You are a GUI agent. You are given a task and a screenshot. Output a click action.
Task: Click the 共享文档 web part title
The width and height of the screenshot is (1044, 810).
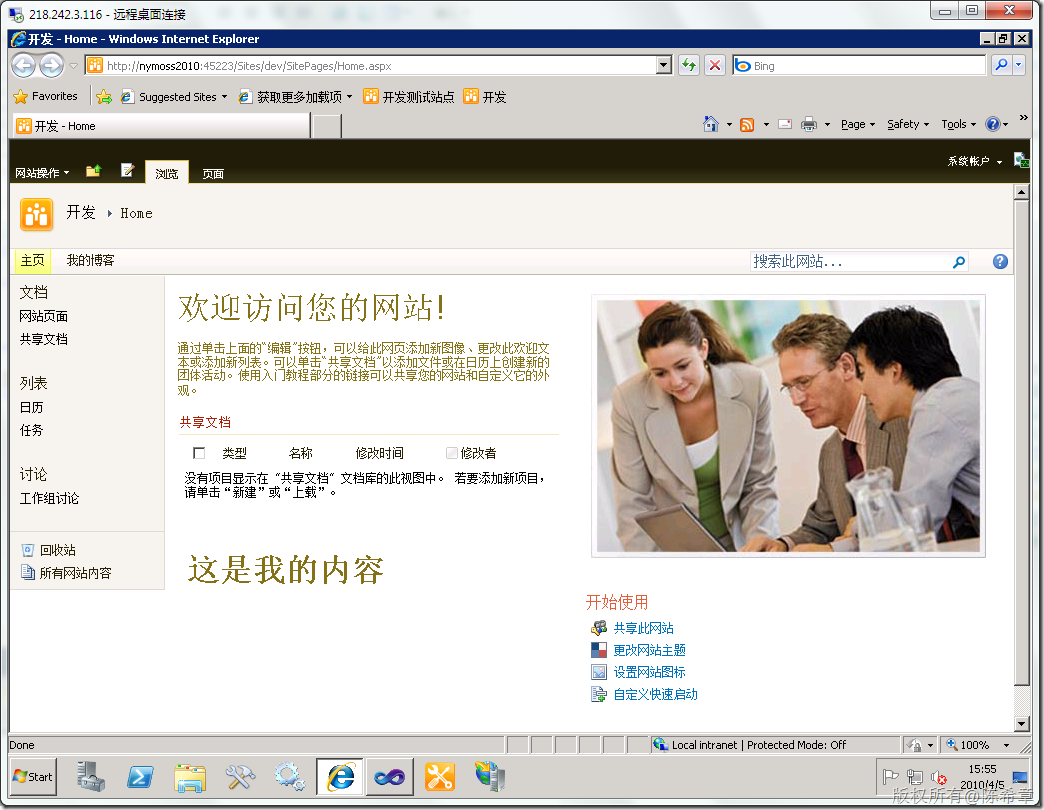click(x=205, y=422)
